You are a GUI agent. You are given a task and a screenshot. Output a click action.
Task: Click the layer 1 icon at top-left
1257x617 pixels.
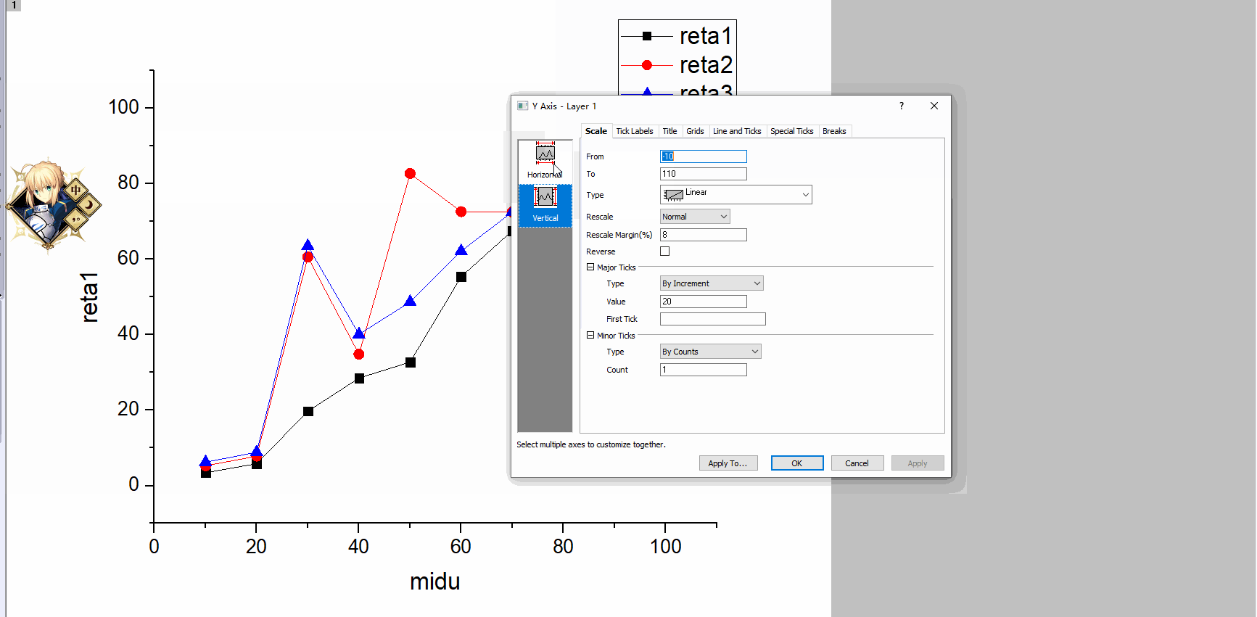(14, 5)
